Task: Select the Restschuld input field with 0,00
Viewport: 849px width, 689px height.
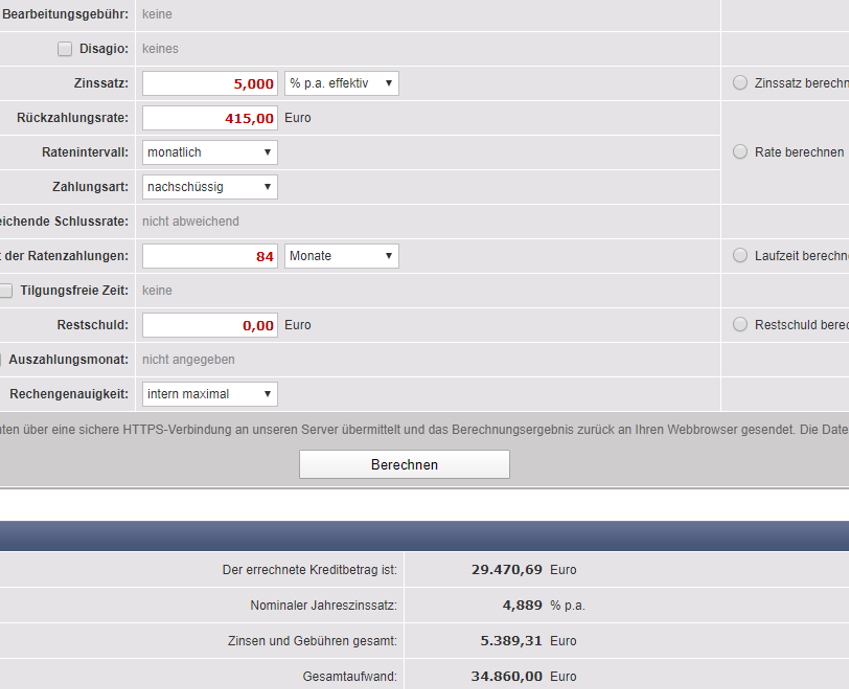Action: point(210,325)
